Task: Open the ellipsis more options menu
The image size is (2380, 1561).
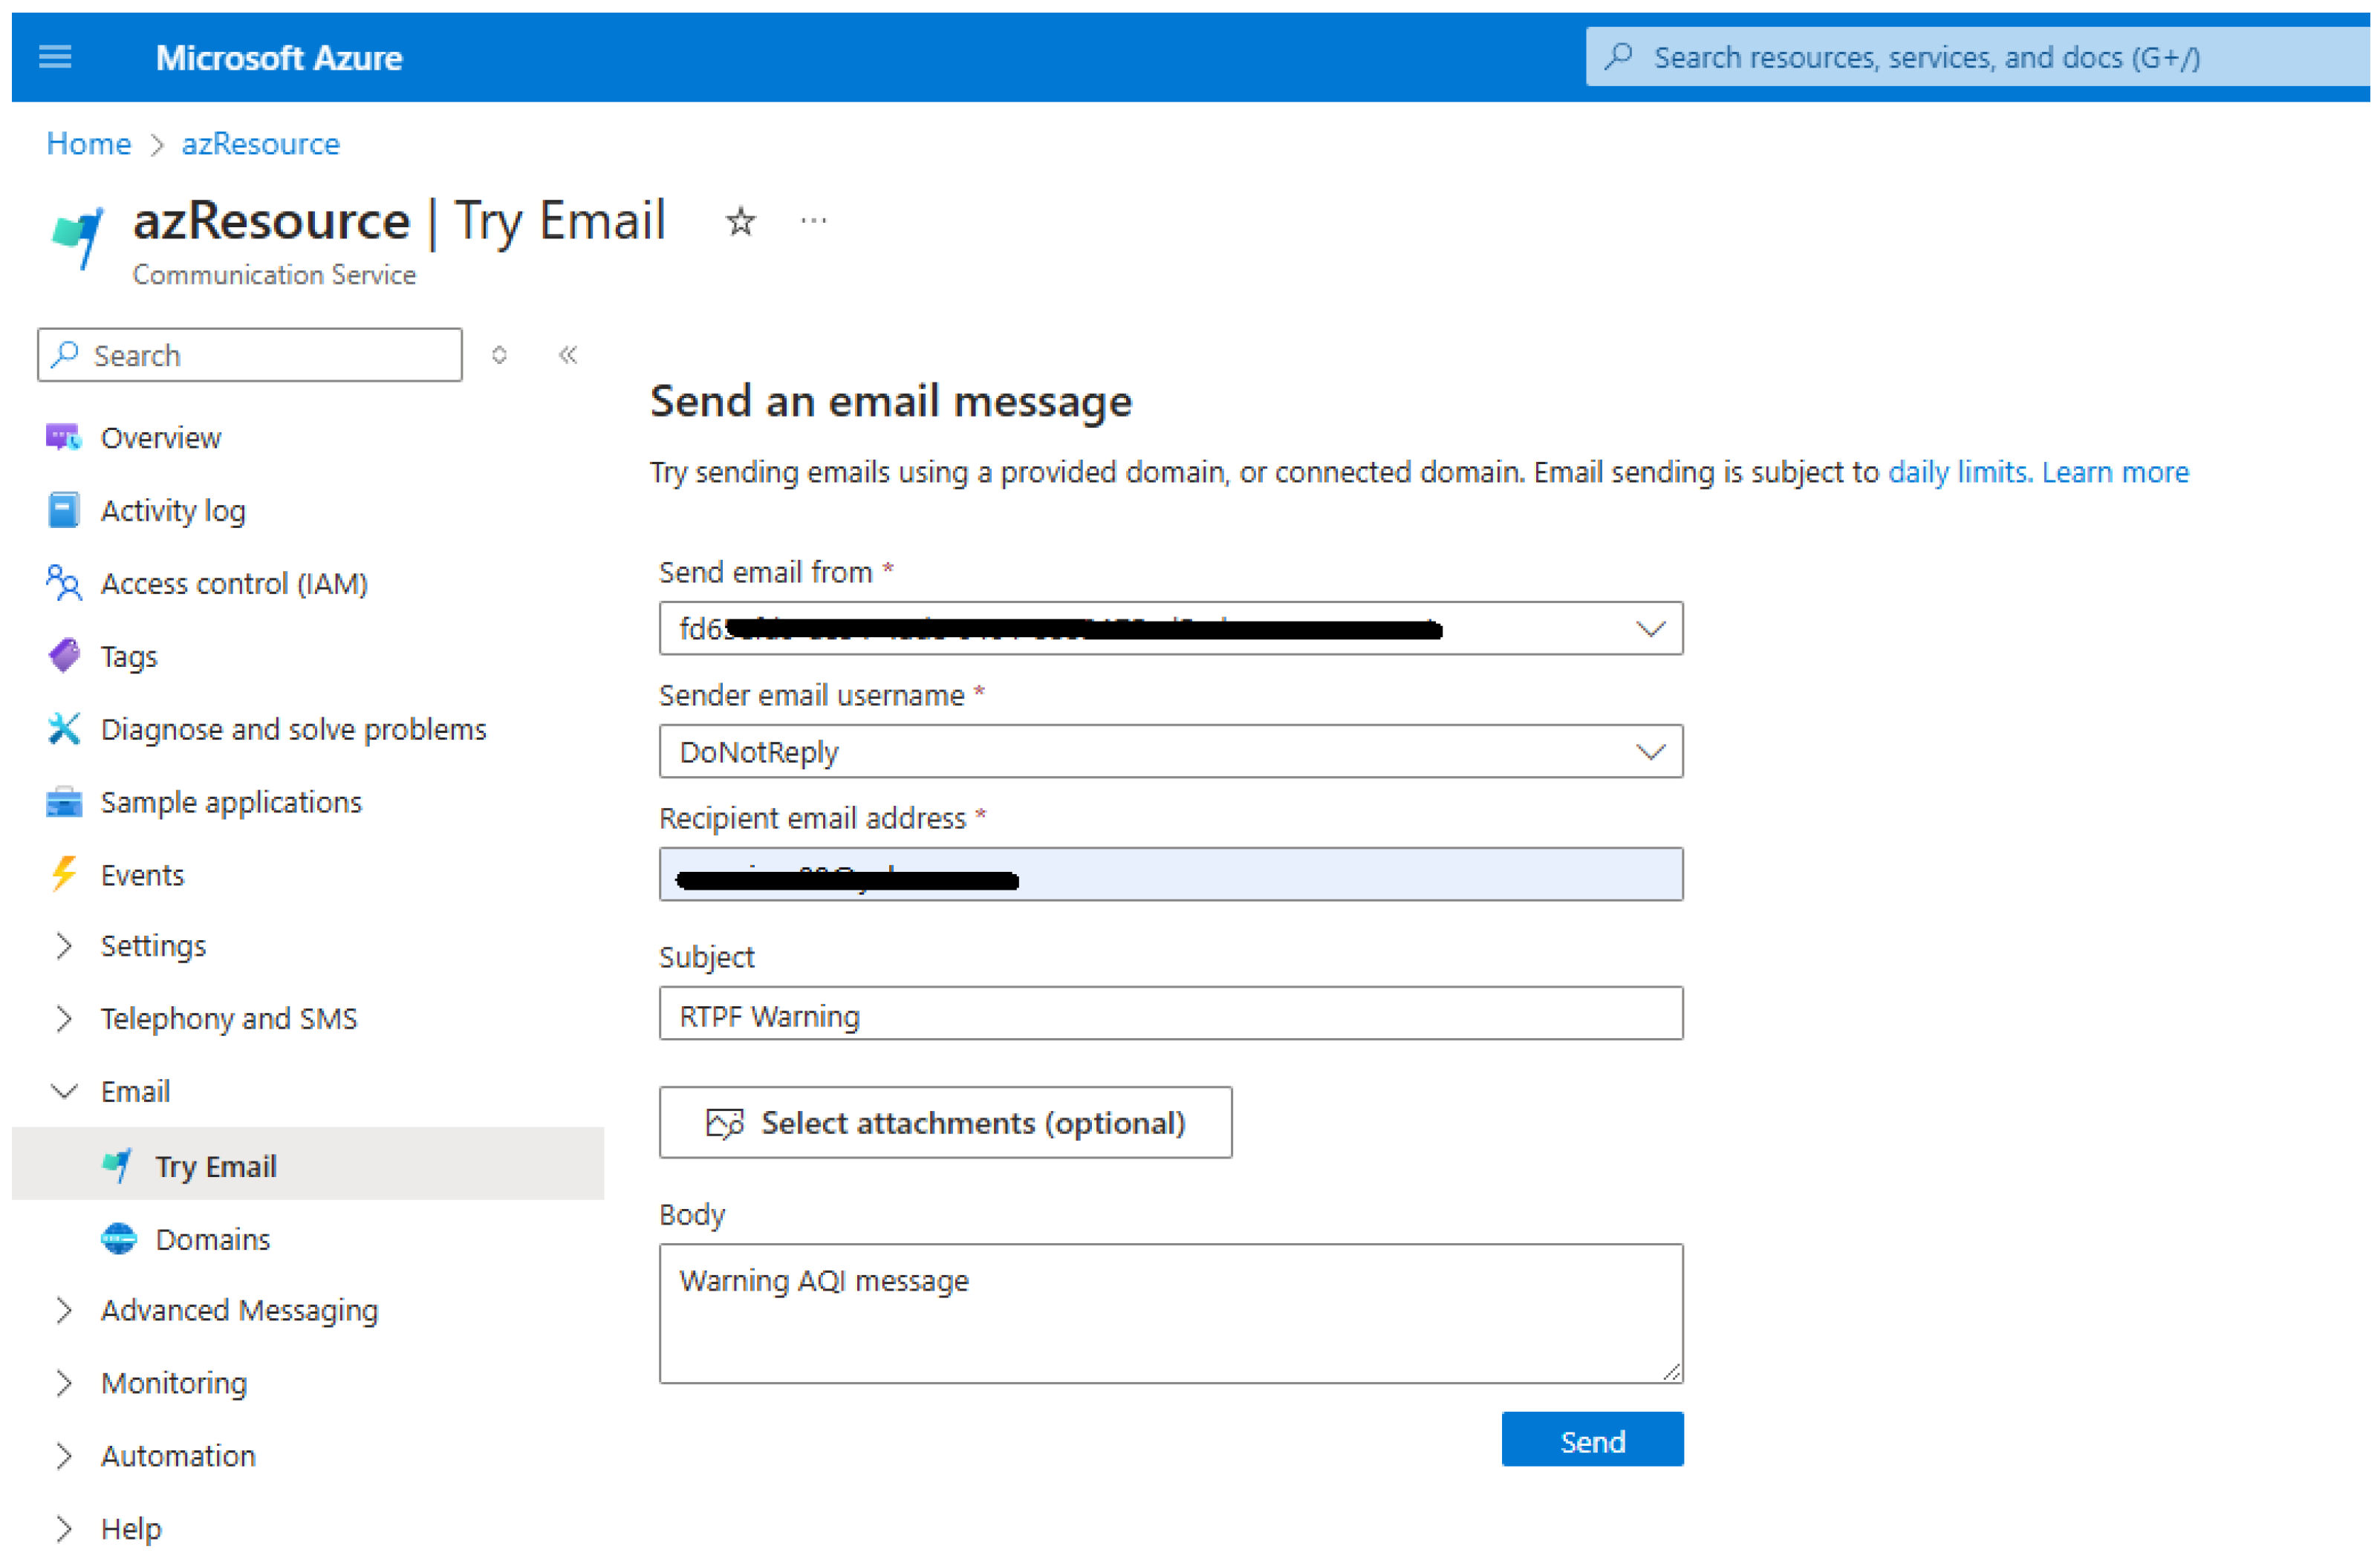Action: click(x=813, y=221)
